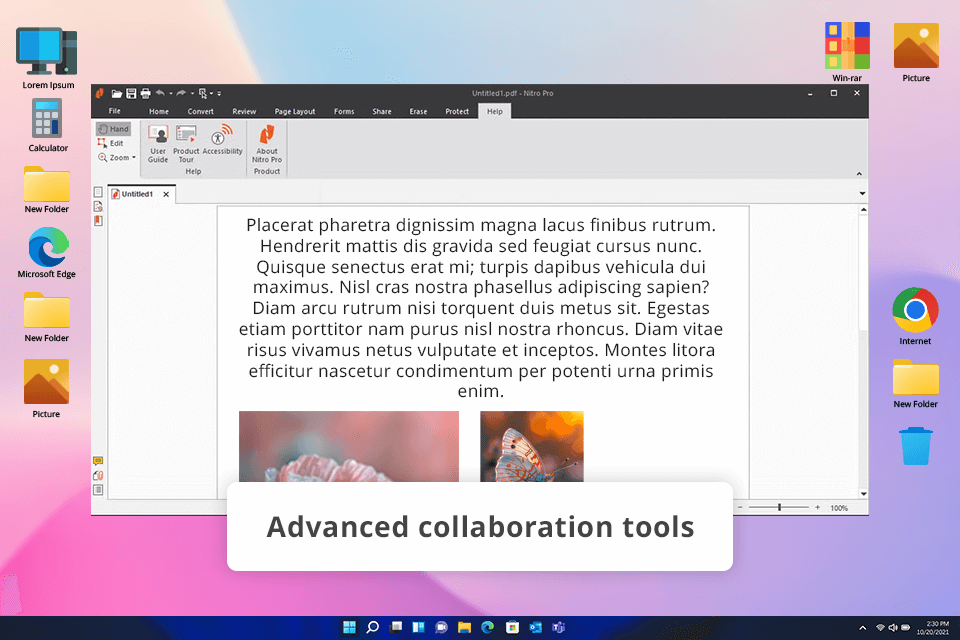Switch to the Forms ribbon tab
Viewport: 960px width, 640px height.
click(x=344, y=111)
